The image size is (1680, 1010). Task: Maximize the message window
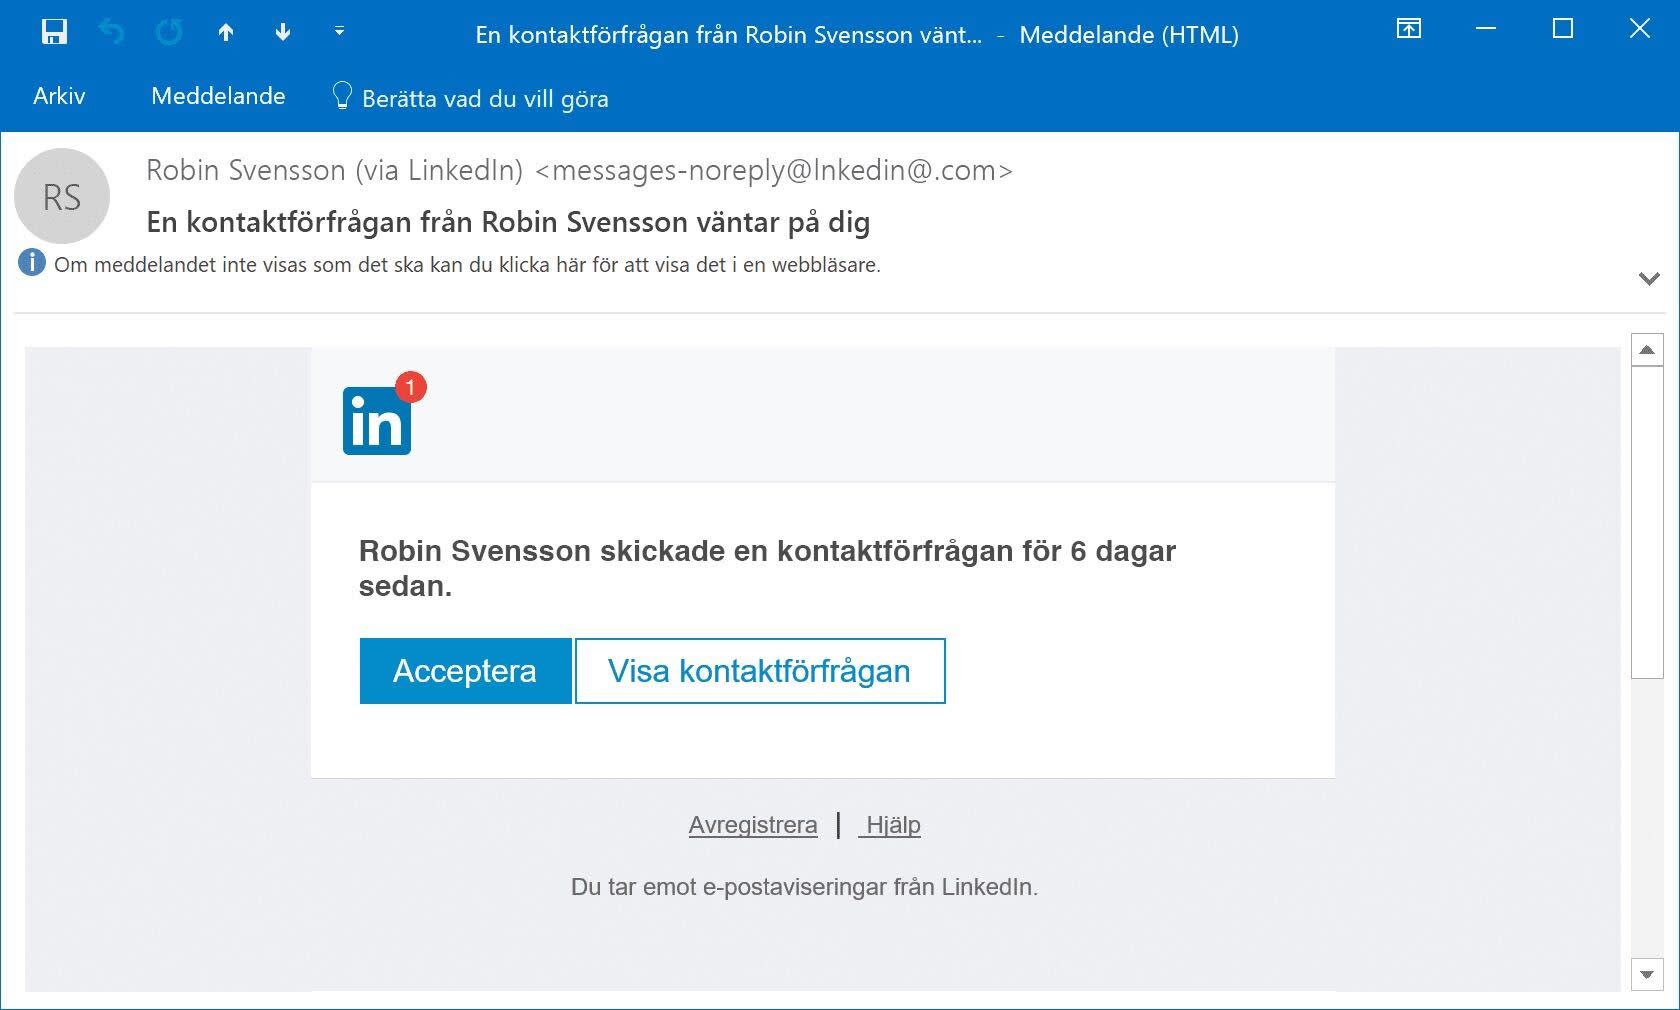pos(1563,29)
